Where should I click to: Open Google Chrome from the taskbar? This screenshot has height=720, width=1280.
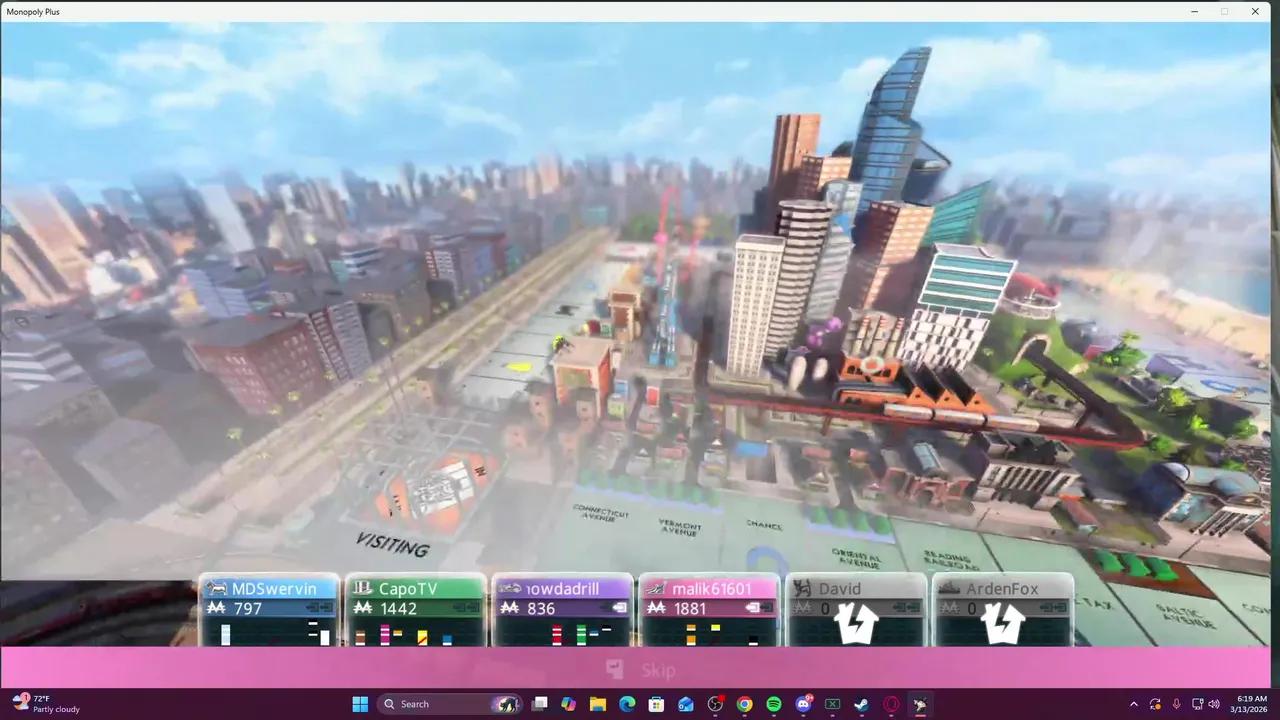745,704
